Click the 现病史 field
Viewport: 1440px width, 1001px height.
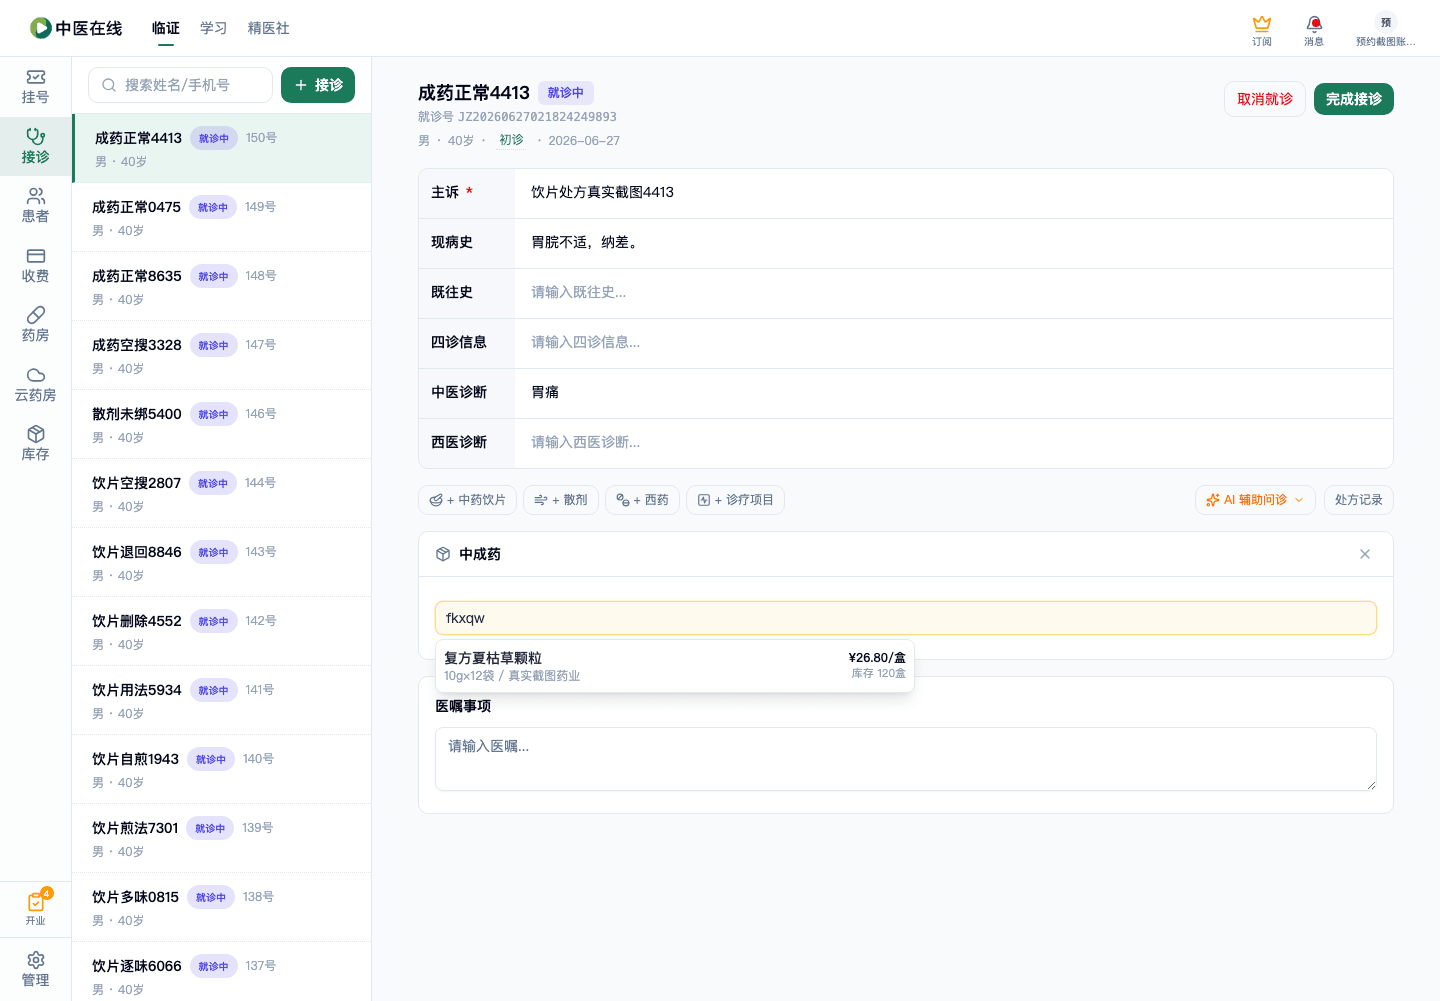click(954, 243)
